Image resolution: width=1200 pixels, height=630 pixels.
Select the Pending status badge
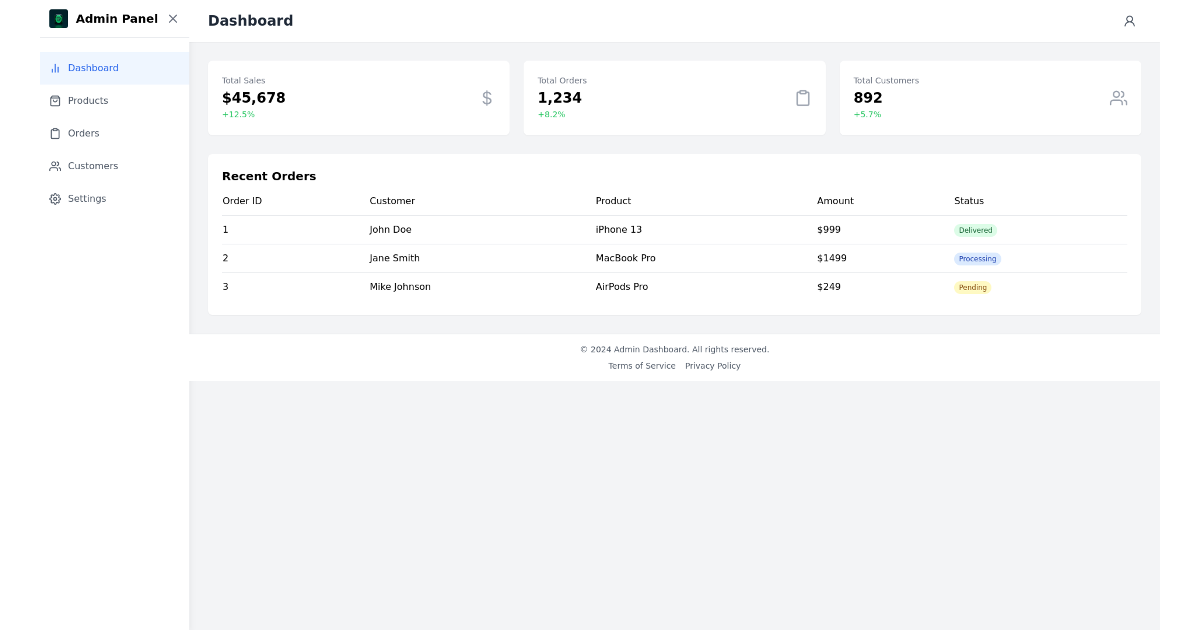click(x=972, y=287)
